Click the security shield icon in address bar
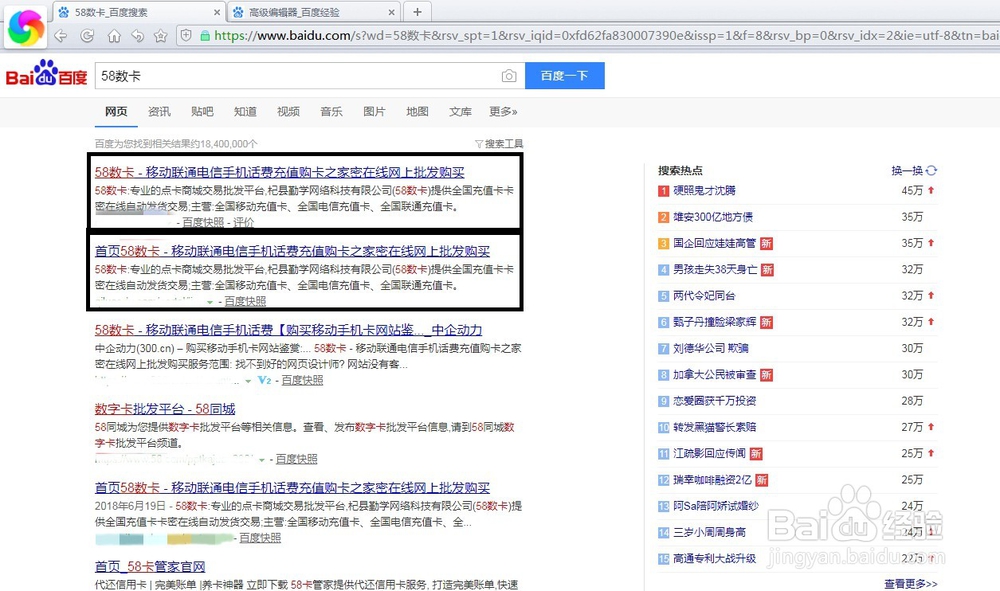 [186, 35]
